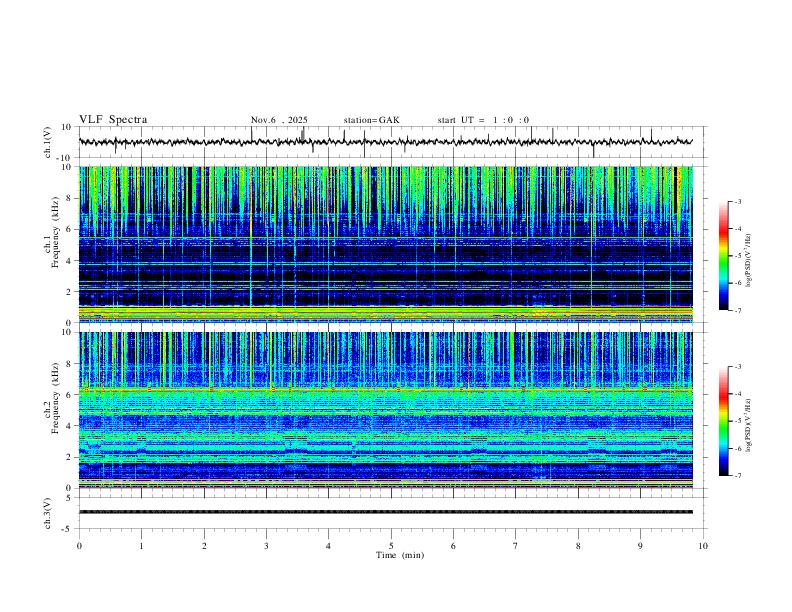792x612 pixels.
Task: Click the "-5" tick on ch.3(V) axis
Action: (68, 529)
